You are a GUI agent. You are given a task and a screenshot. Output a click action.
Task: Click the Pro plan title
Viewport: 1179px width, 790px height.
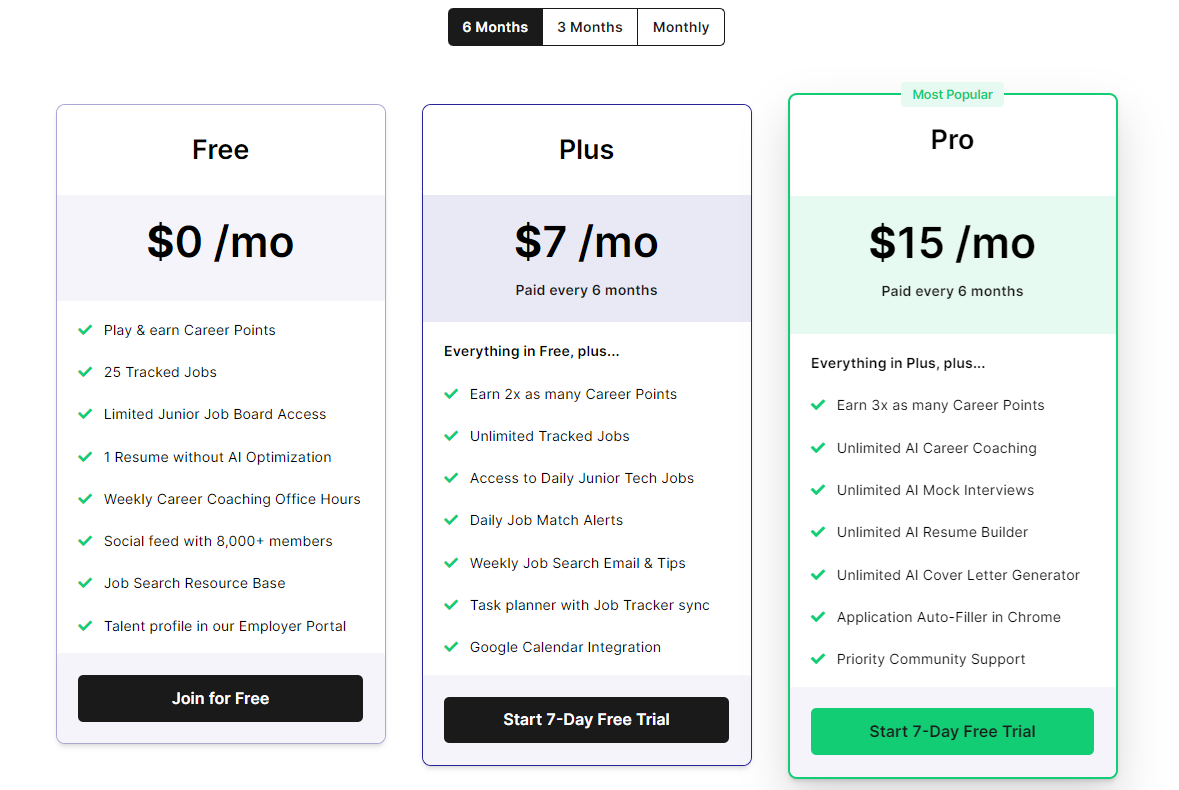pyautogui.click(x=952, y=140)
